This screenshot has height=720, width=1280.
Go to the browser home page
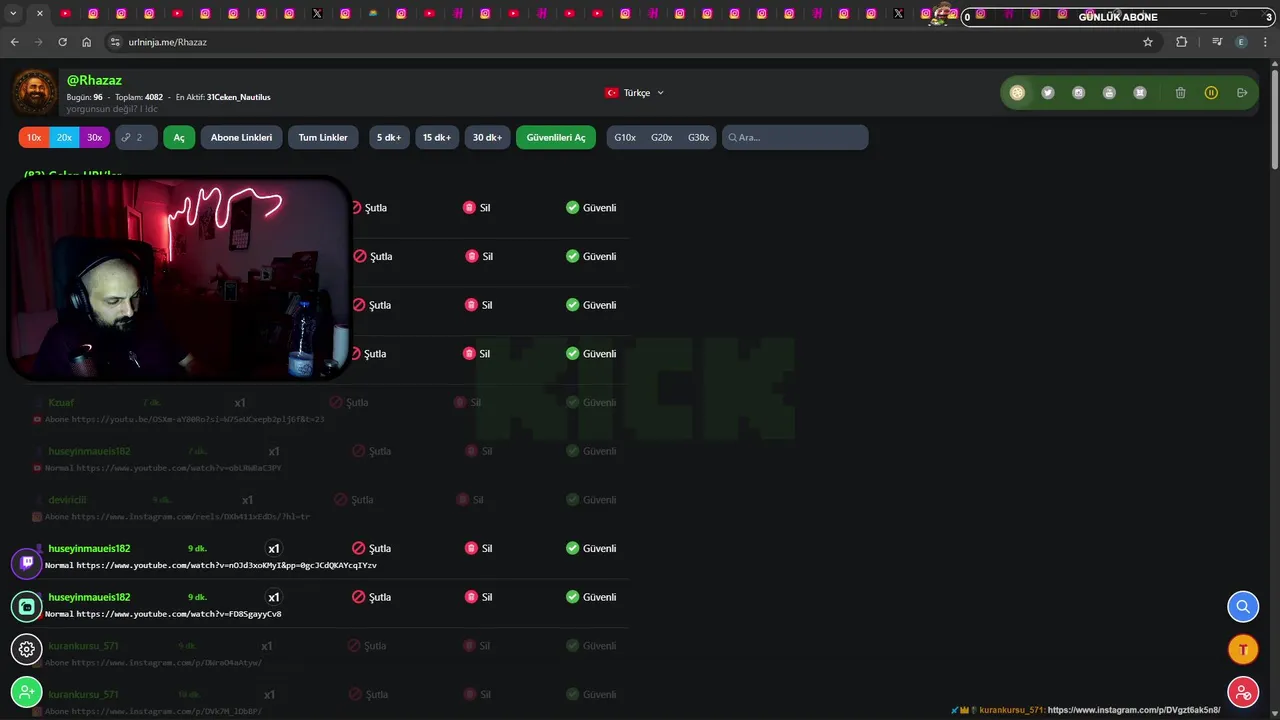(87, 42)
